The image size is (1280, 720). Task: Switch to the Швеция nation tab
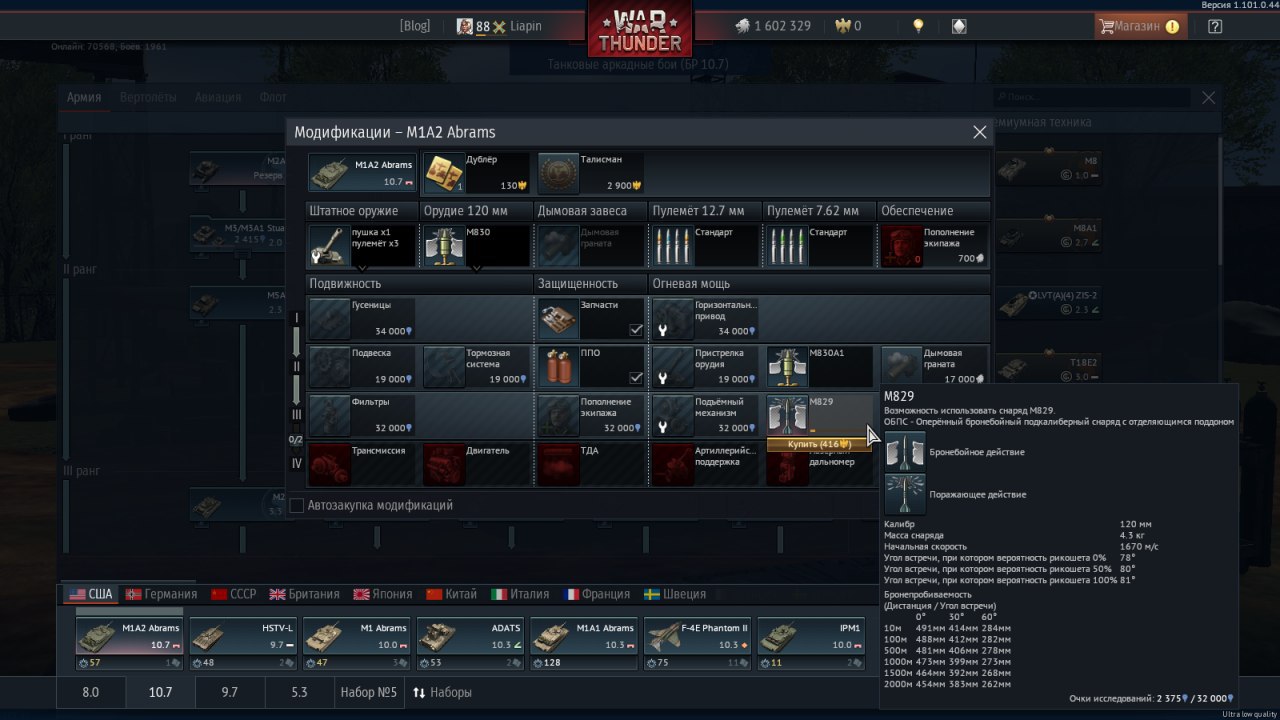tap(675, 594)
